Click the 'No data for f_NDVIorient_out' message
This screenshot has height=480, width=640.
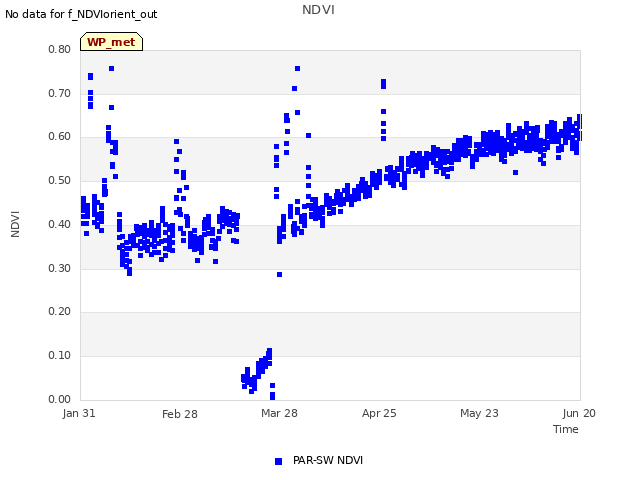[81, 14]
